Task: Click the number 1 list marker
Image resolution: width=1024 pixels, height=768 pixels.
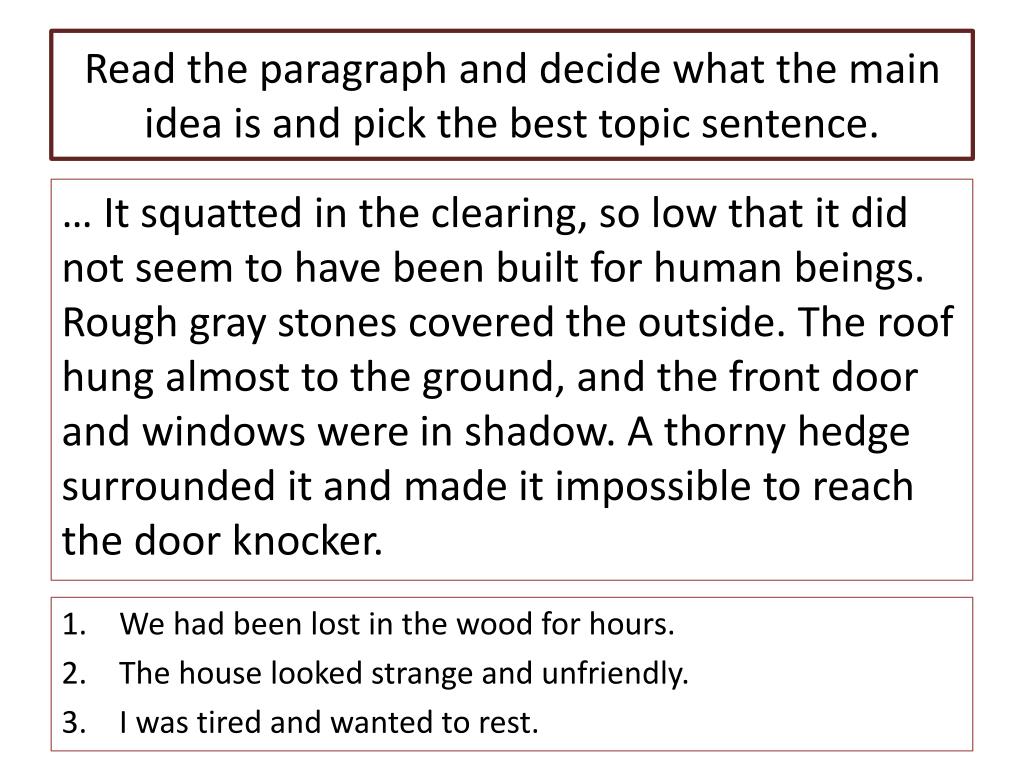Action: pyautogui.click(x=74, y=624)
